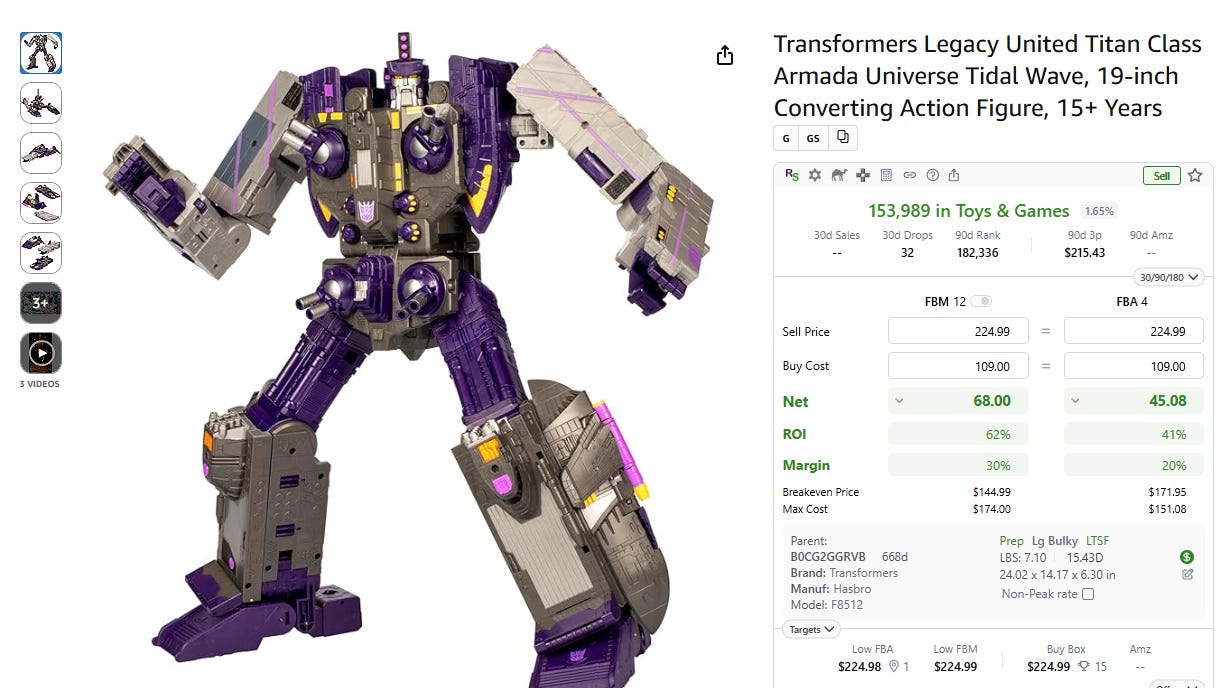Expand the Targets dropdown
Viewport: 1228px width, 688px height.
(811, 629)
